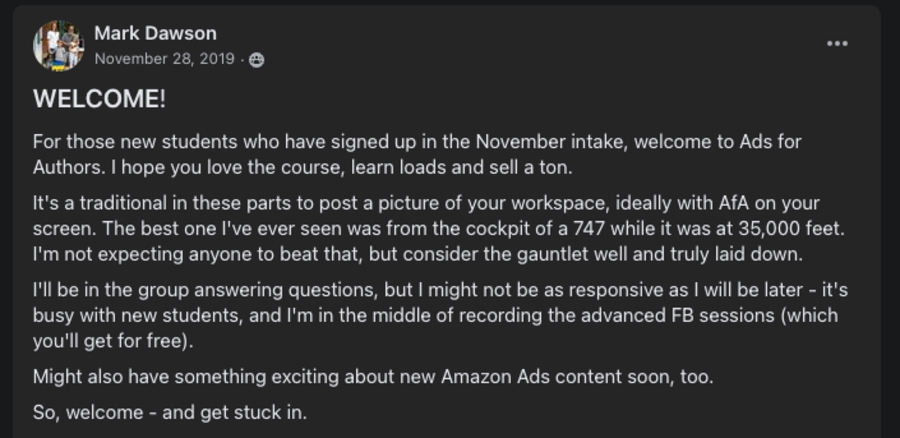
Task: Click the text "you'll get for free"
Action: [x=106, y=340]
